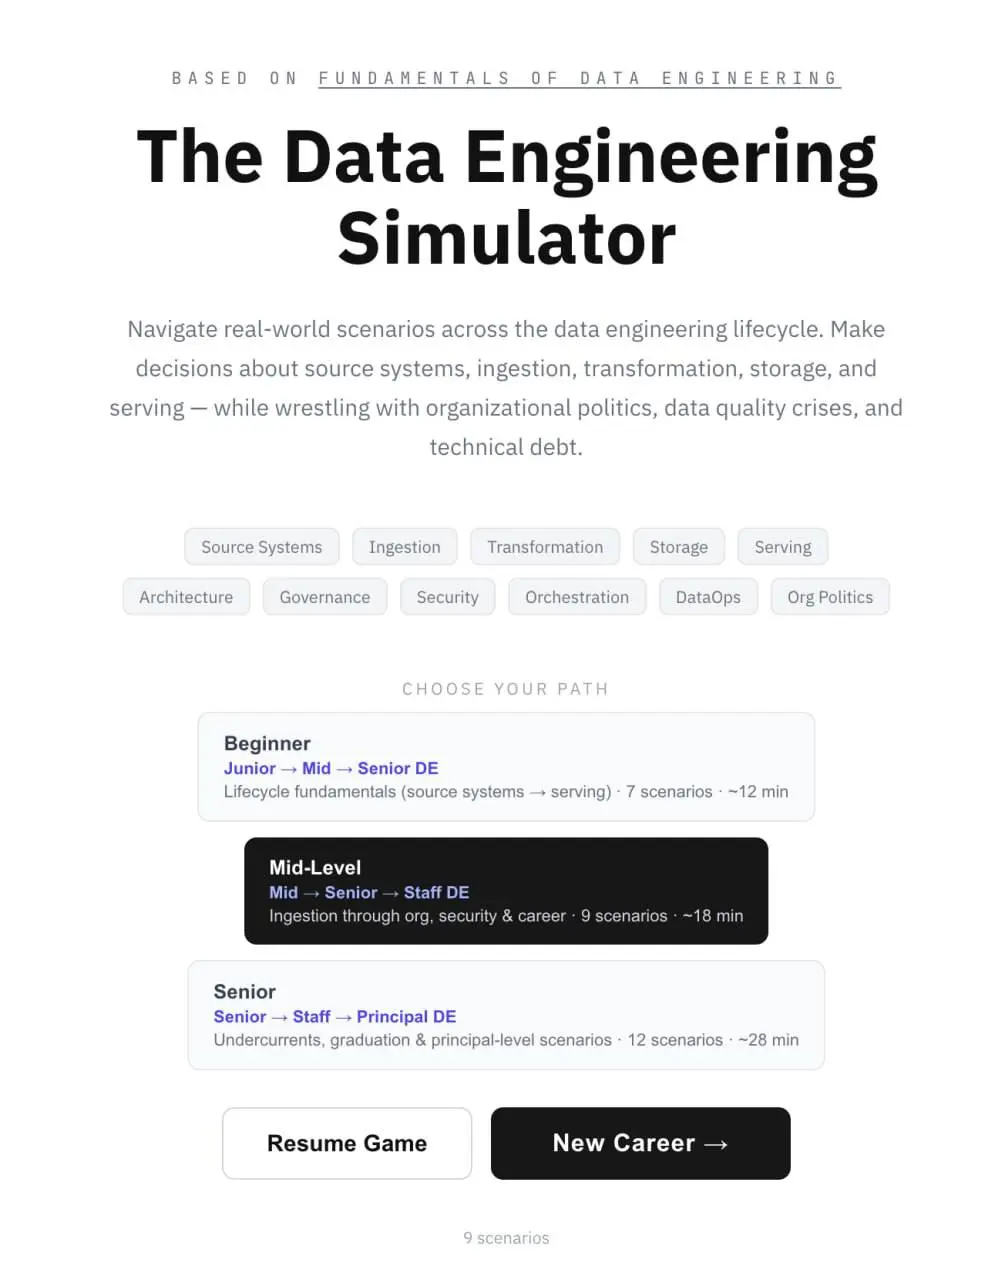Click the Source Systems tag
Image resolution: width=1005 pixels, height=1280 pixels.
pyautogui.click(x=262, y=547)
